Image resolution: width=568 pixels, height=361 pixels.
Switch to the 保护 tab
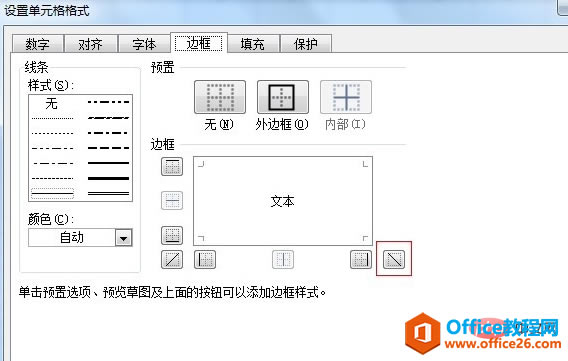click(x=306, y=44)
